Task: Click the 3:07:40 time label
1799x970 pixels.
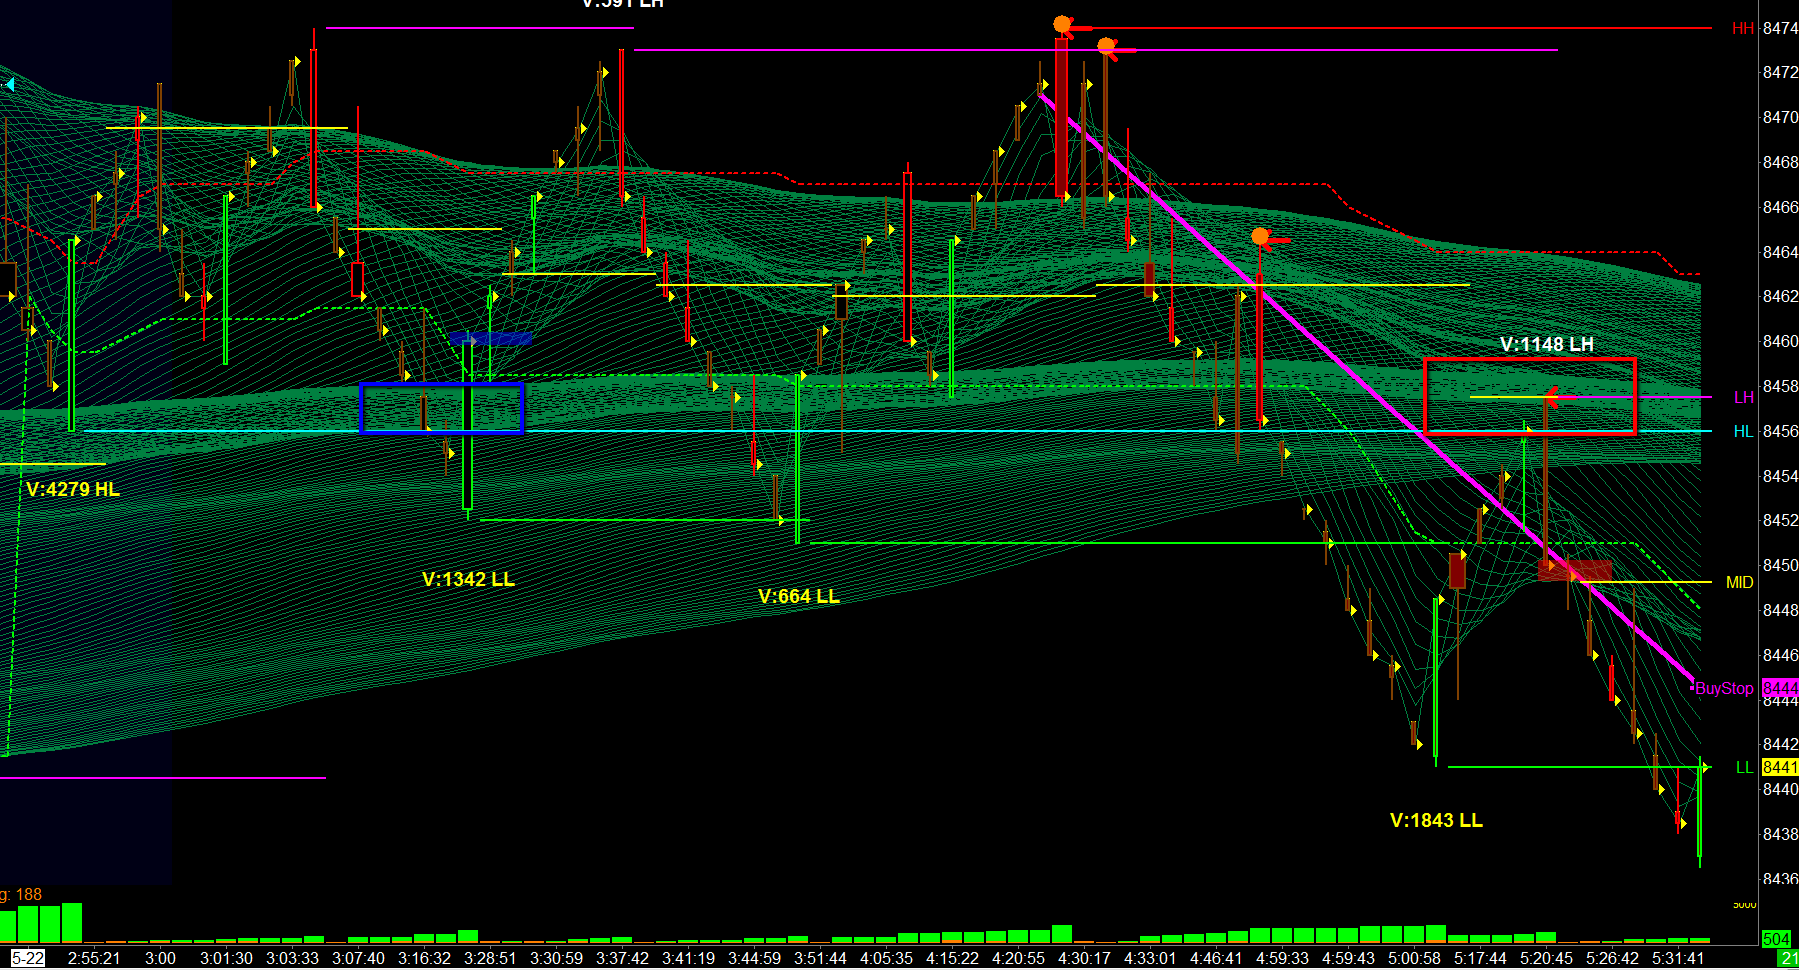Action: tap(358, 958)
